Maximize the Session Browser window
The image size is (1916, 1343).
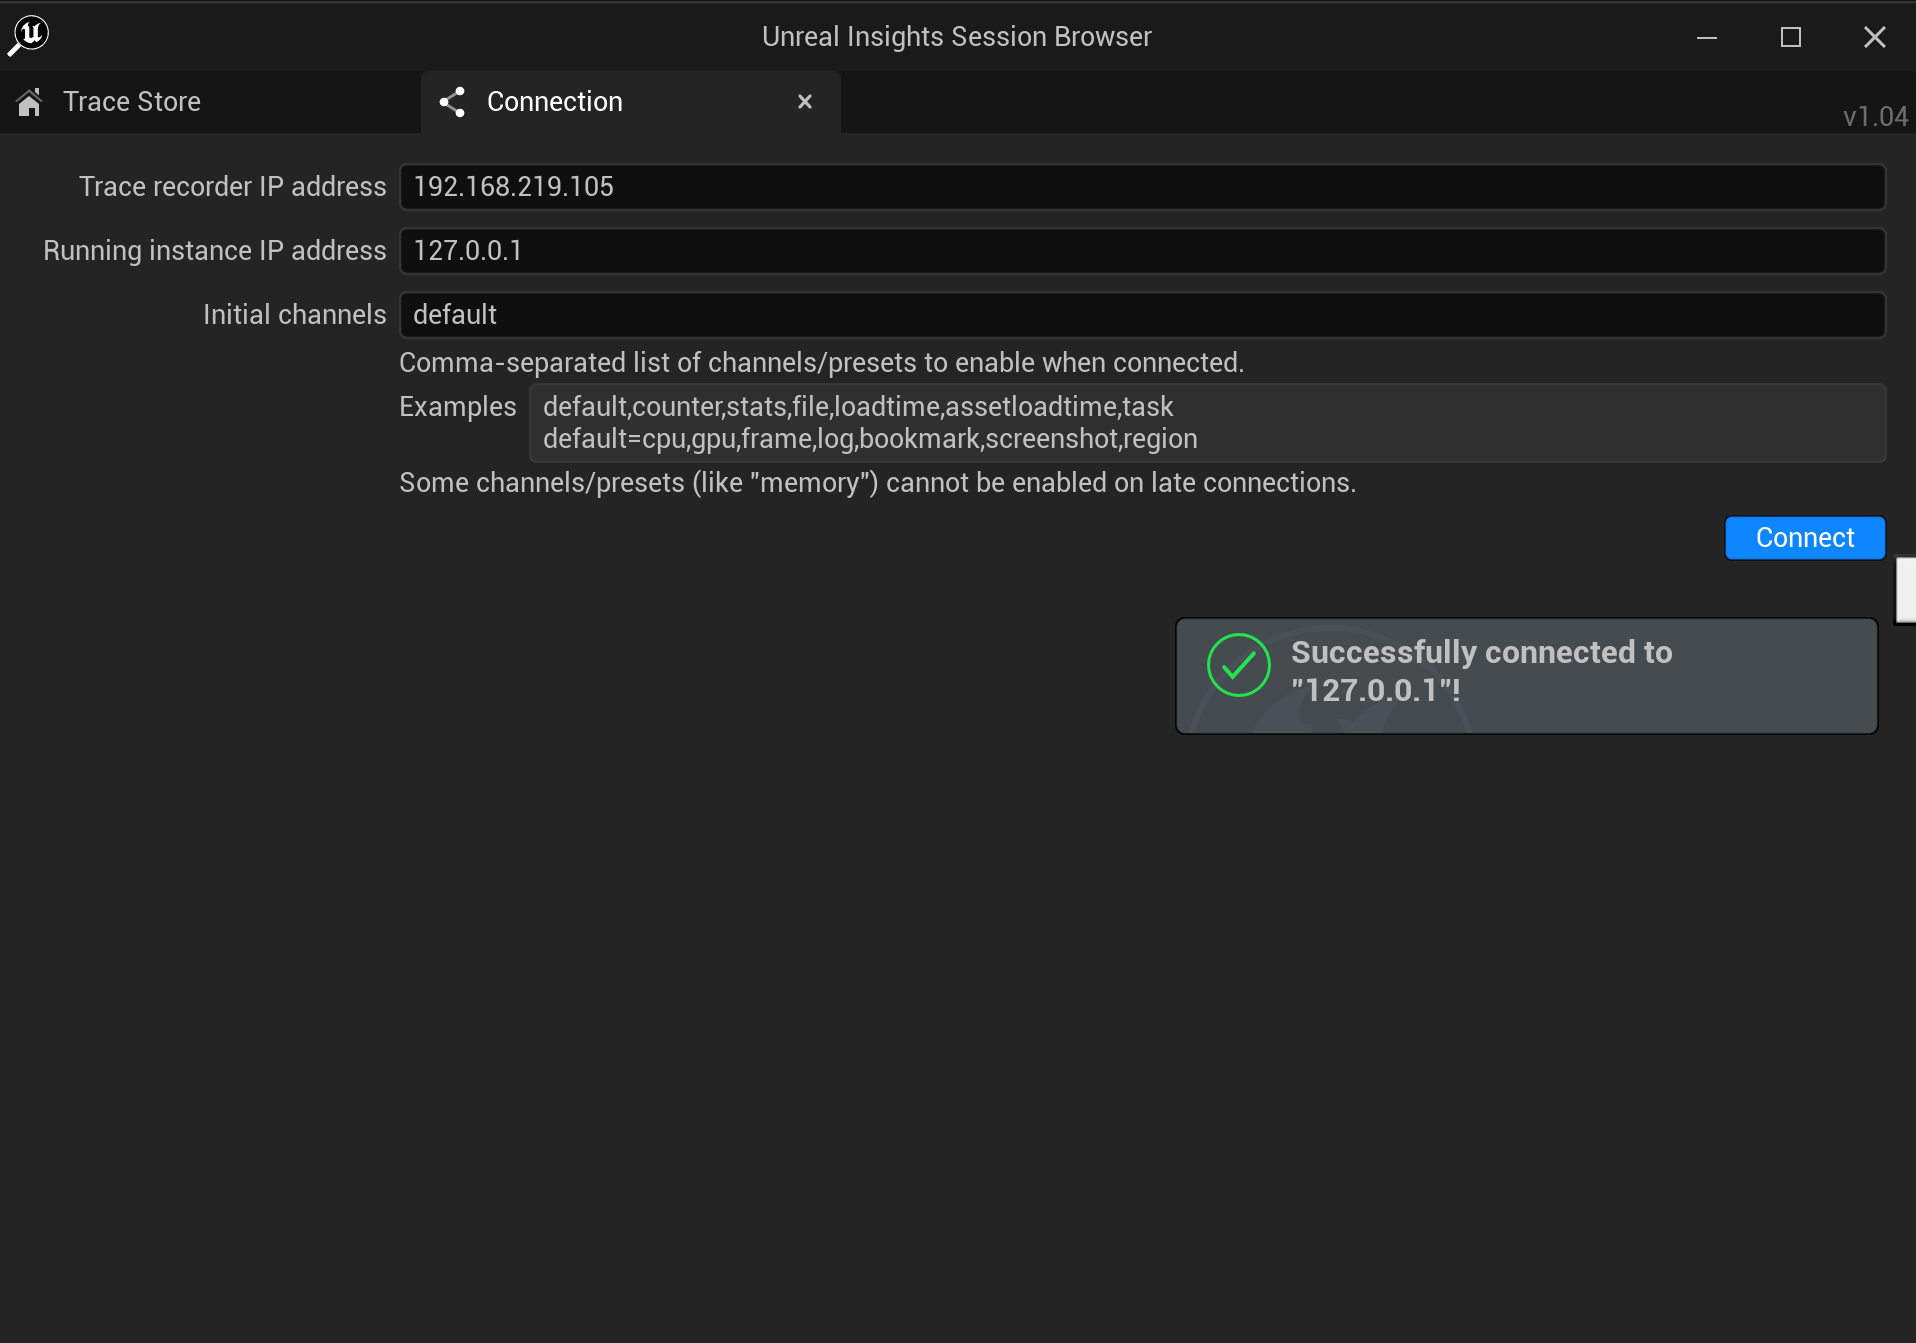coord(1791,37)
